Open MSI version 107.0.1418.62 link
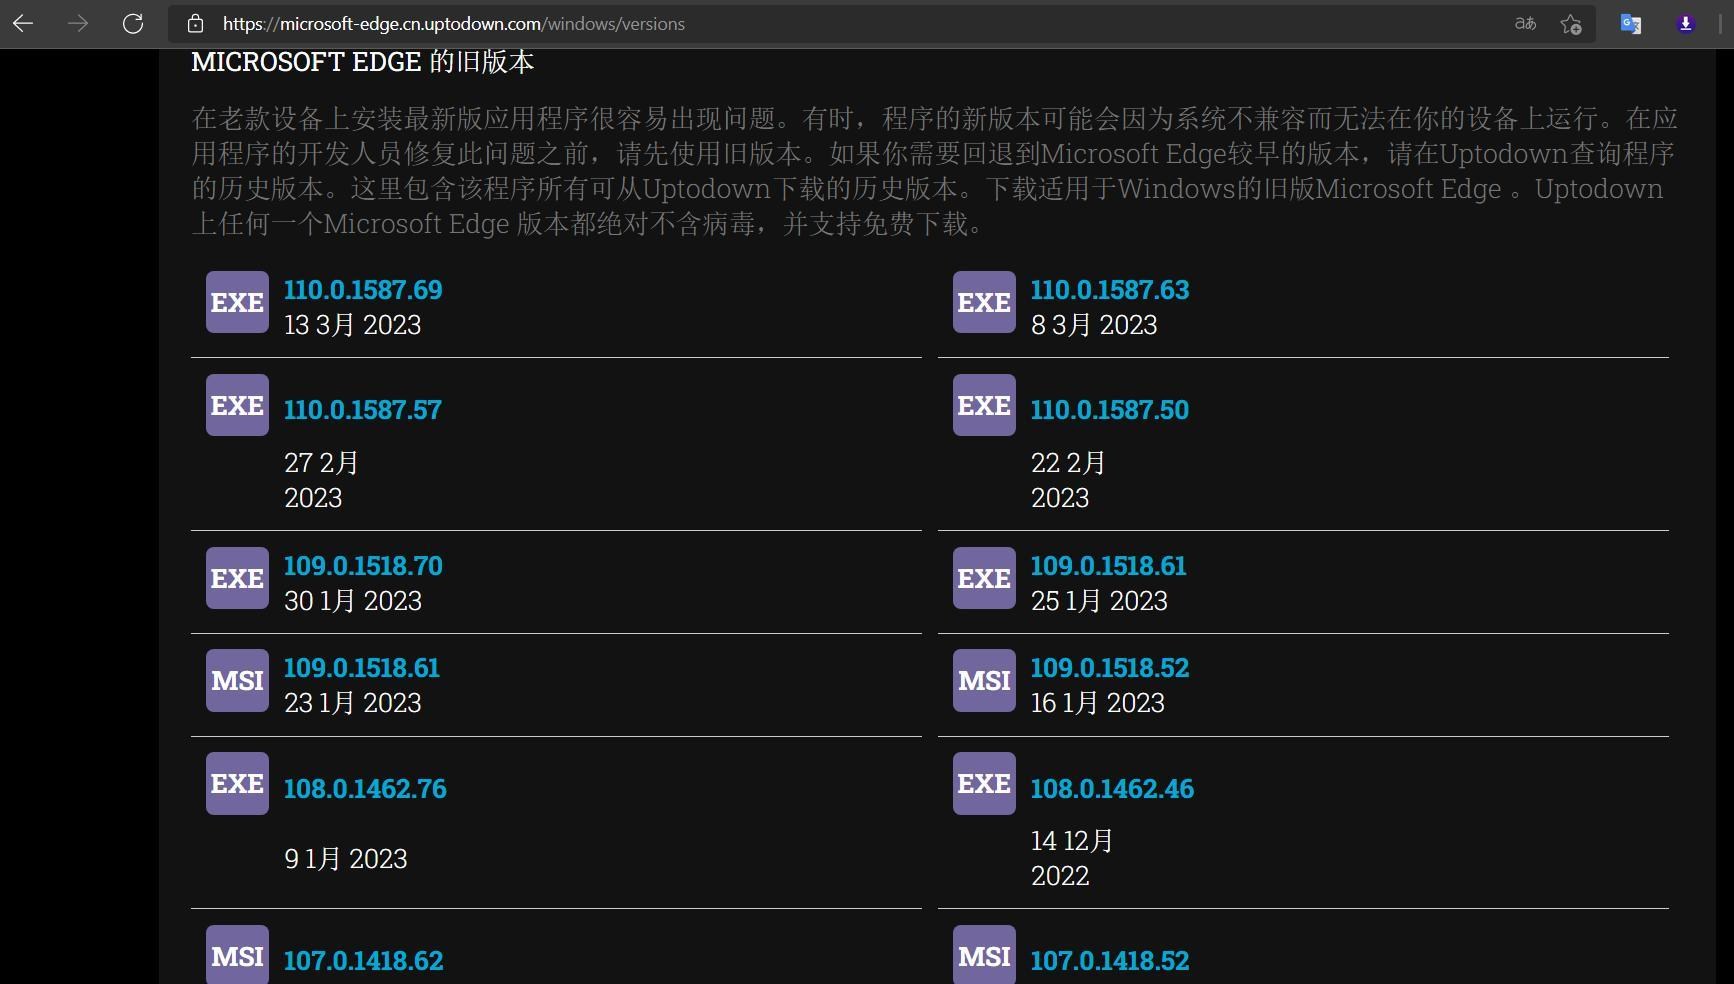1734x984 pixels. coord(363,961)
